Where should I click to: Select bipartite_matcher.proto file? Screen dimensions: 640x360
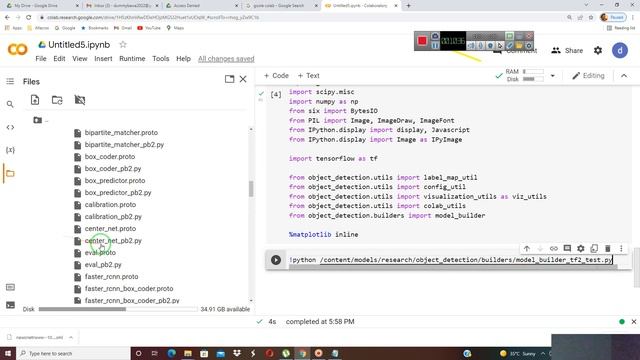pos(121,133)
